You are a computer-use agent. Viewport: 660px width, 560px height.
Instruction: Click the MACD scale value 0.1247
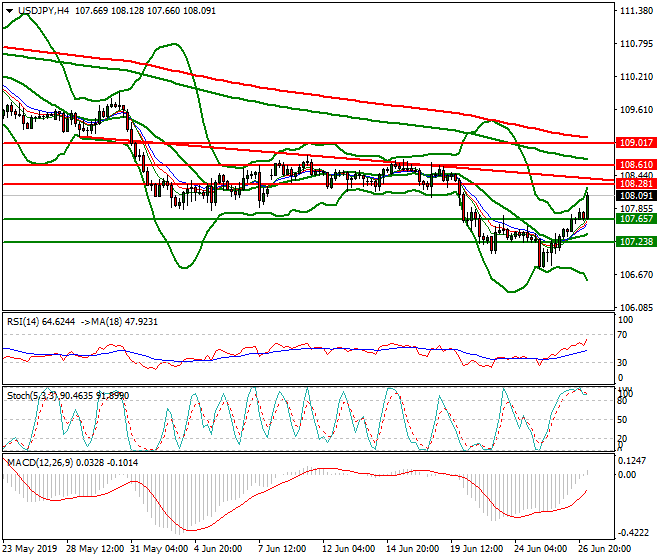631,461
